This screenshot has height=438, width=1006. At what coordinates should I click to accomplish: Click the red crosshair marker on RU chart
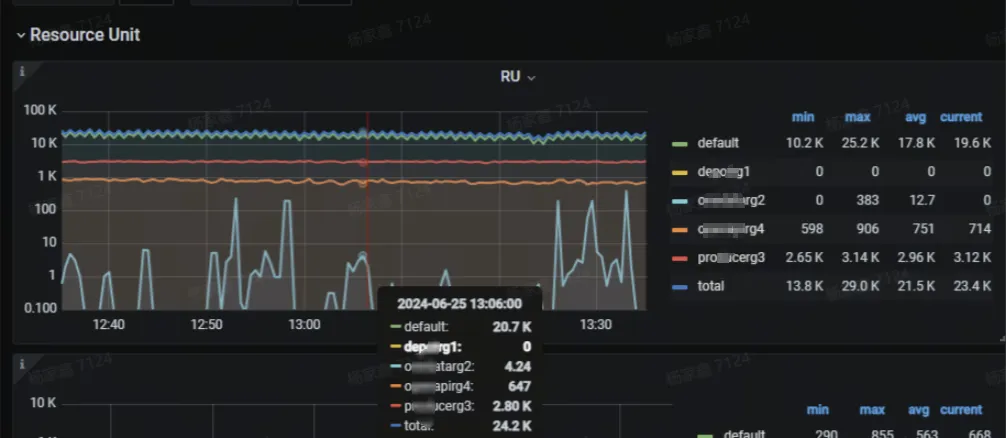click(364, 161)
